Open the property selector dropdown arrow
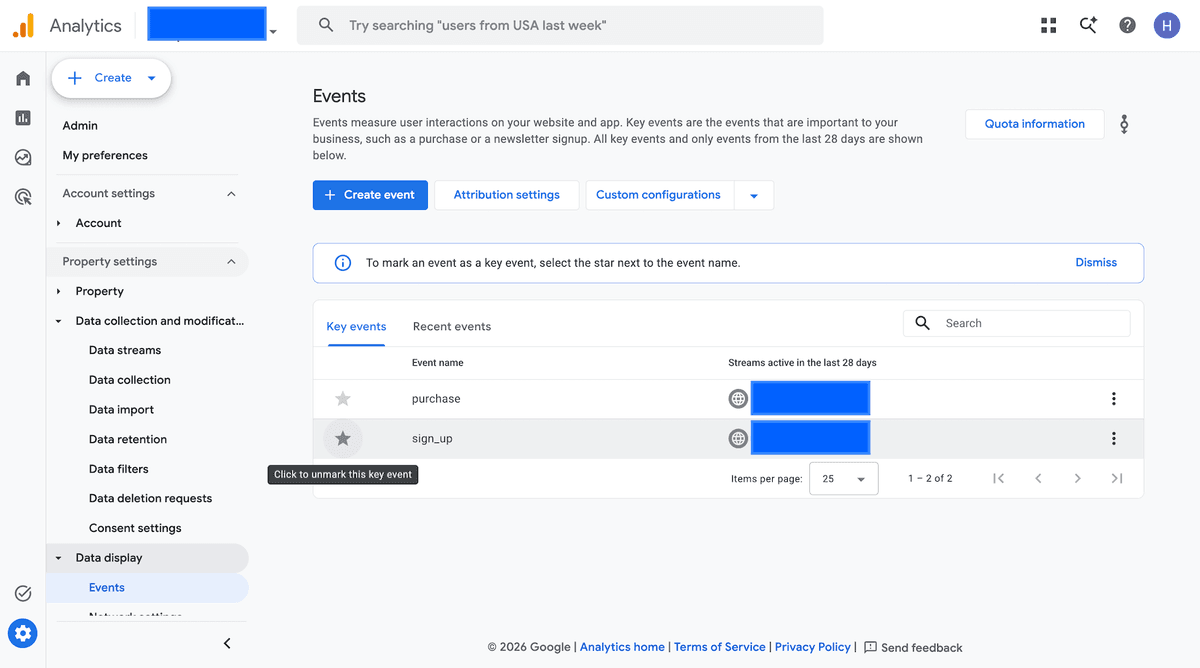 273,32
